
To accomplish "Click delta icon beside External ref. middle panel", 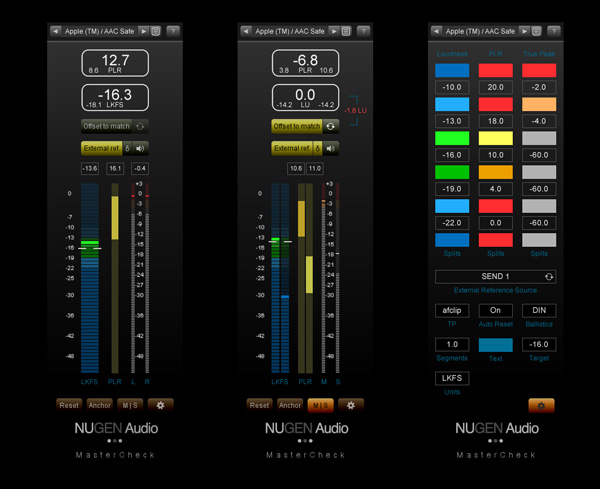I will pos(318,148).
